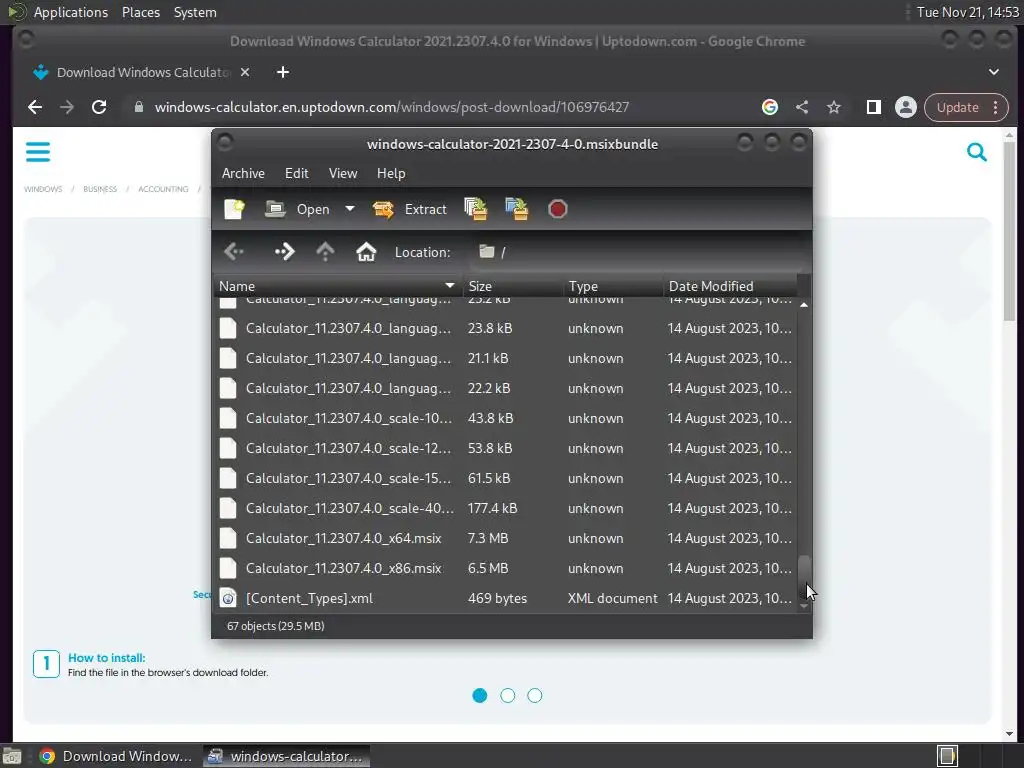Open BUSINESS breadcrumb link
Viewport: 1024px width, 768px height.
pyautogui.click(x=100, y=189)
